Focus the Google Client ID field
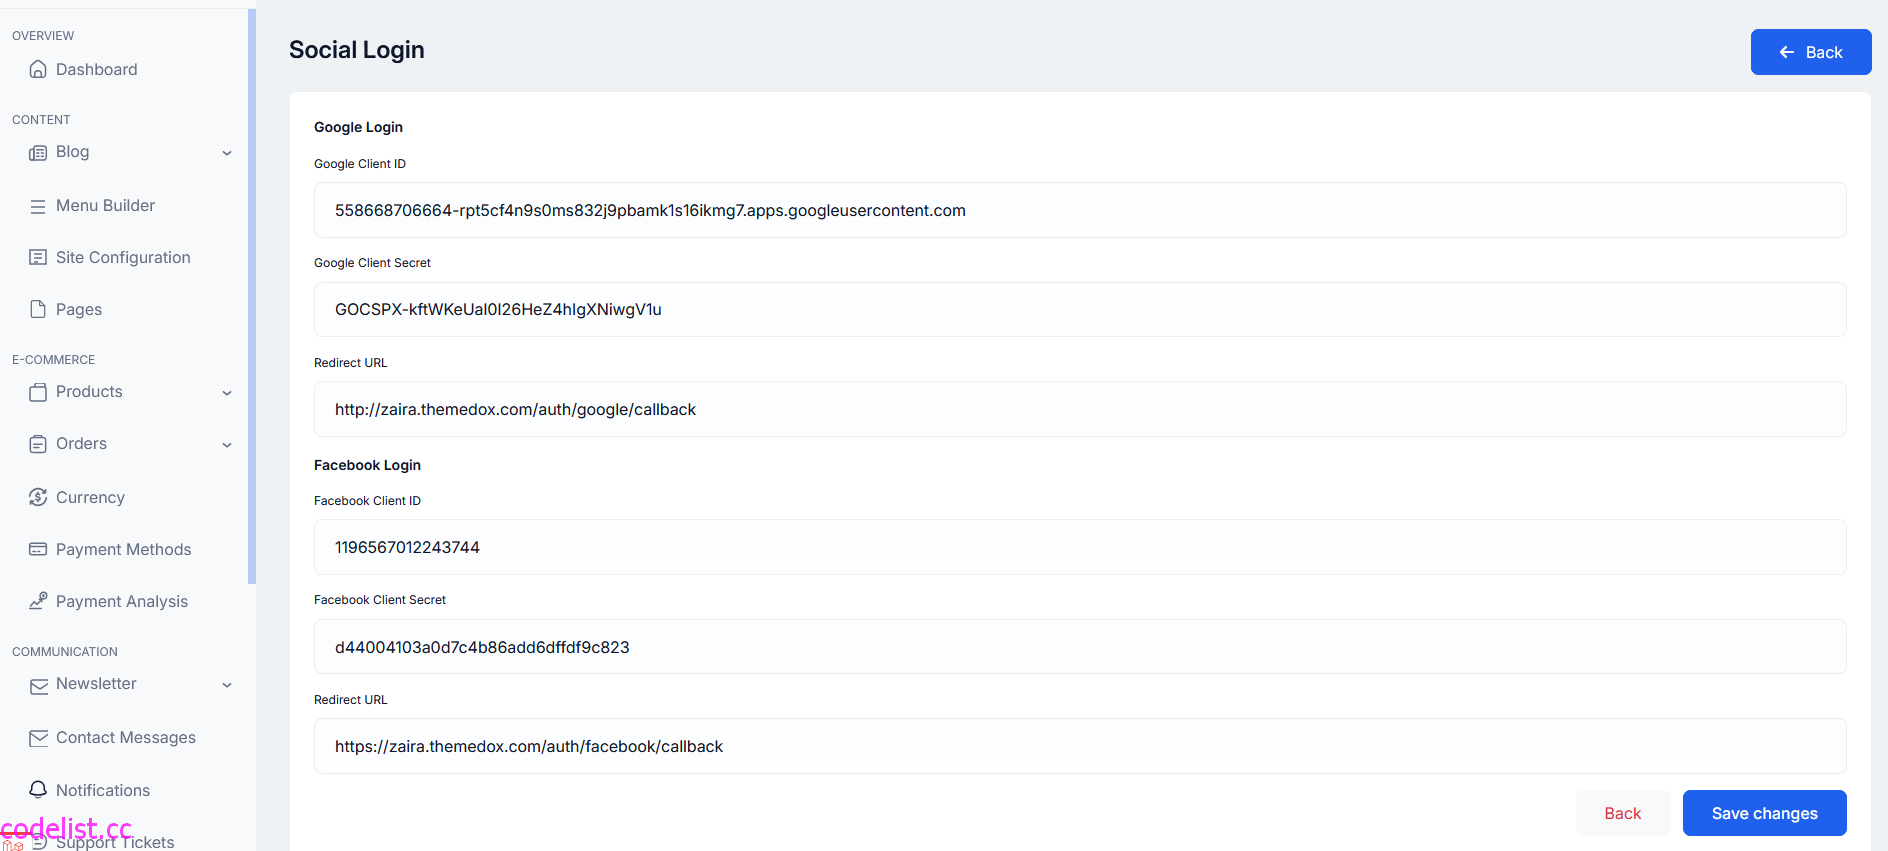 [1080, 210]
